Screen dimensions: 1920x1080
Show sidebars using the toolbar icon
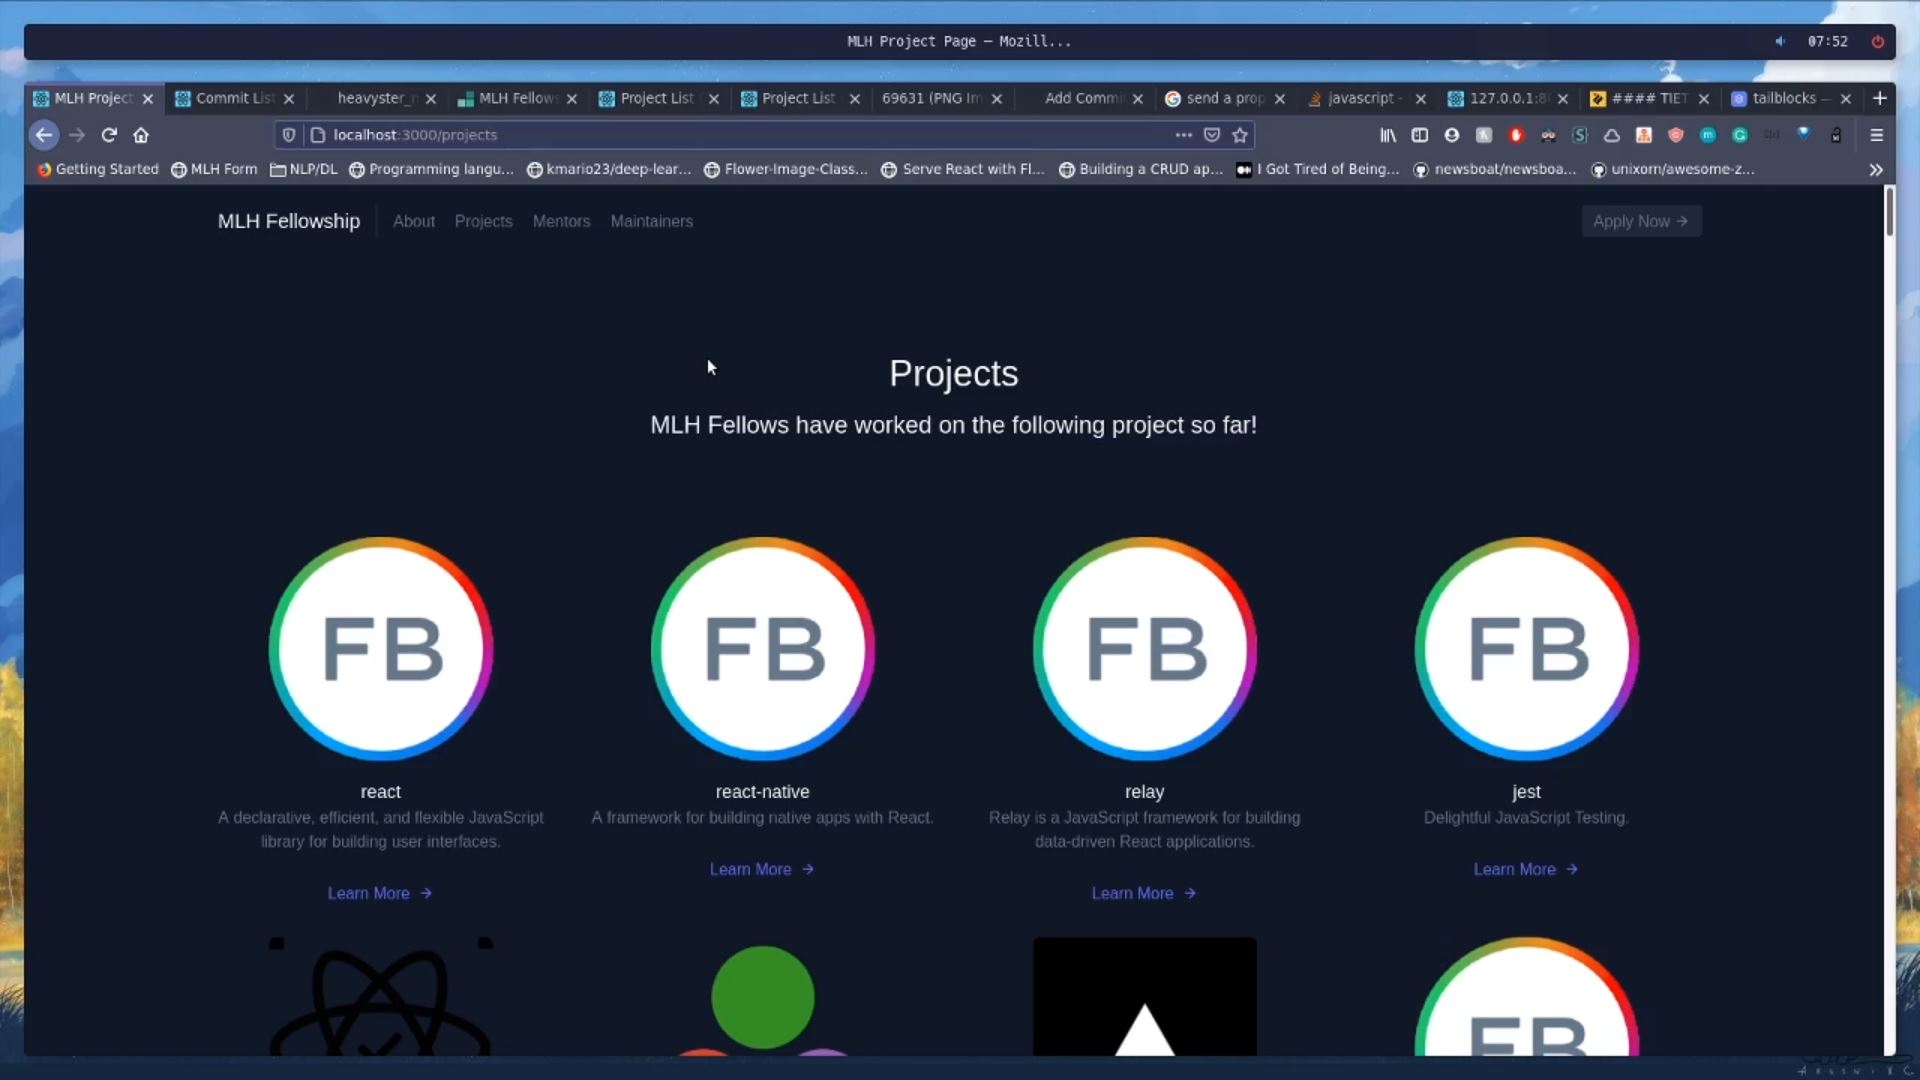point(1420,135)
